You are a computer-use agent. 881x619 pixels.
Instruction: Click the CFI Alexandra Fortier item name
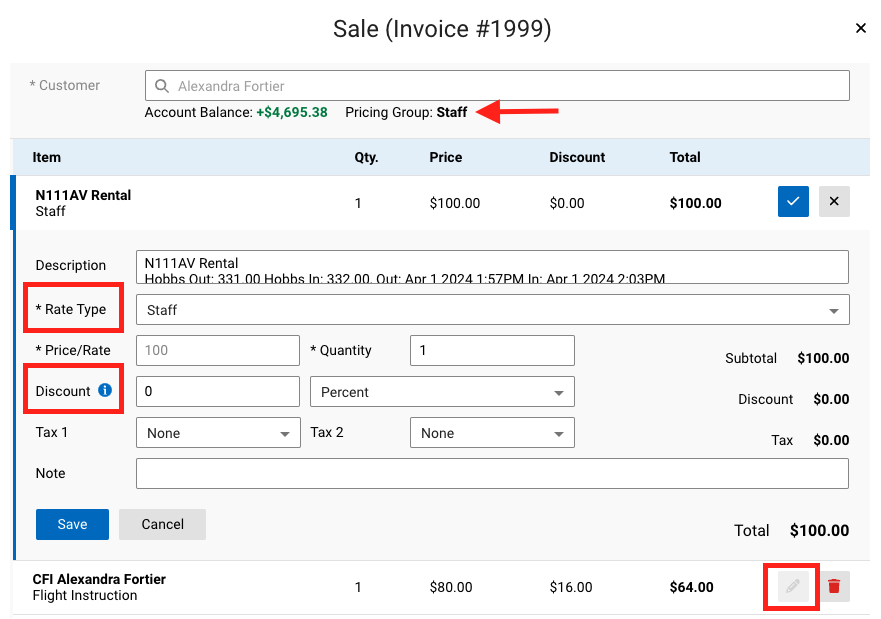click(x=99, y=579)
